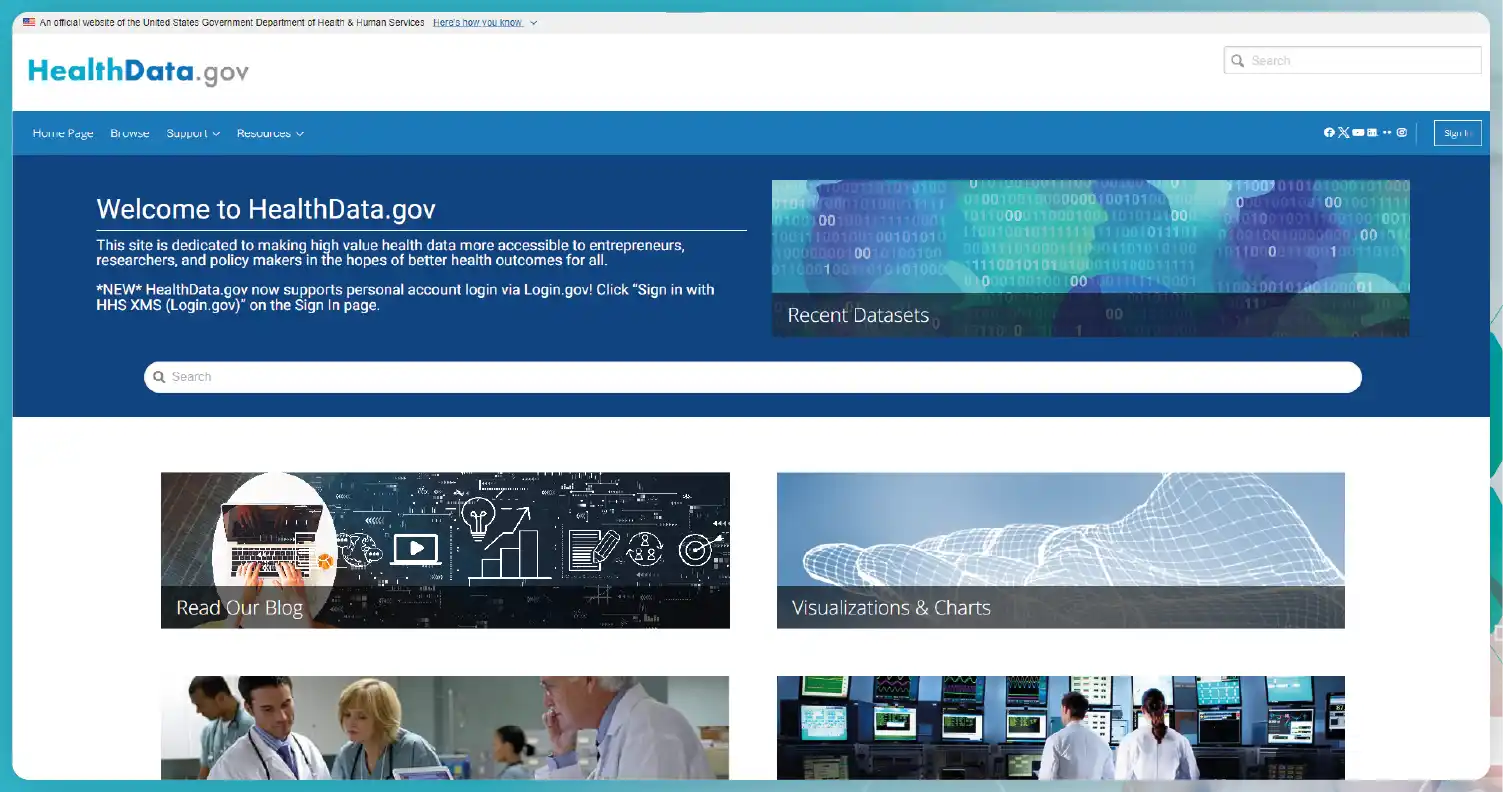This screenshot has width=1503, height=792.
Task: Go to Home Page nav item
Action: click(x=63, y=133)
